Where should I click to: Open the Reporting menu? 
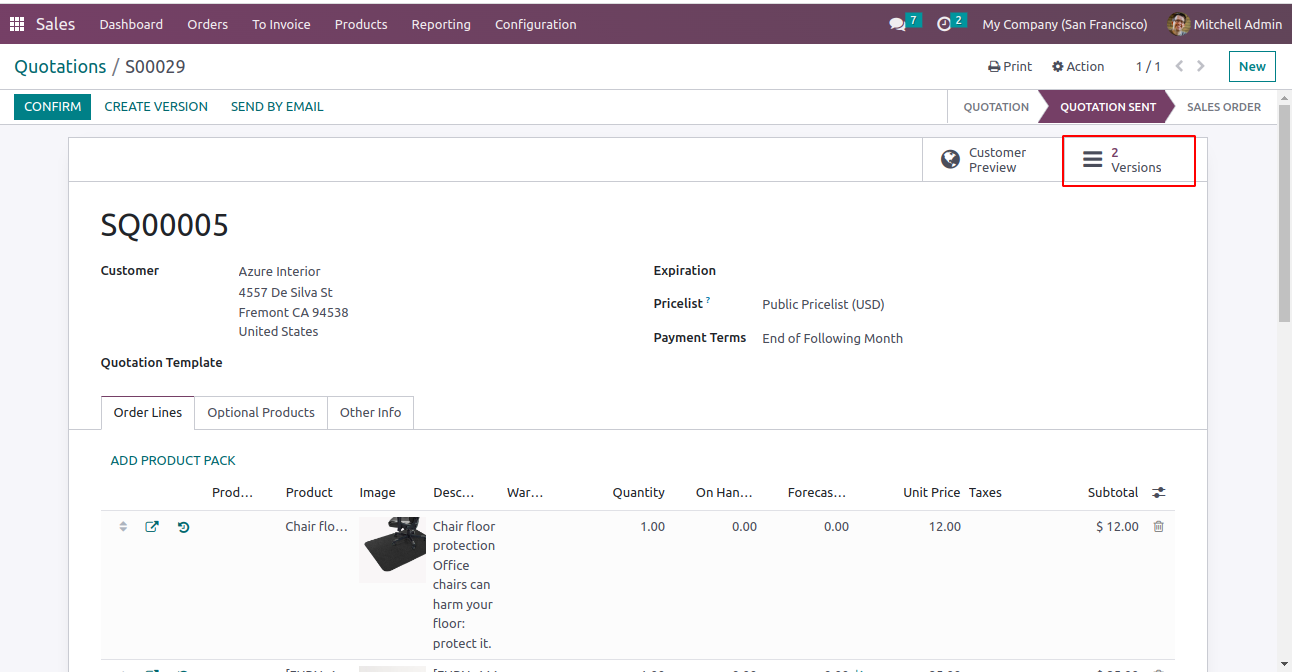[x=441, y=24]
